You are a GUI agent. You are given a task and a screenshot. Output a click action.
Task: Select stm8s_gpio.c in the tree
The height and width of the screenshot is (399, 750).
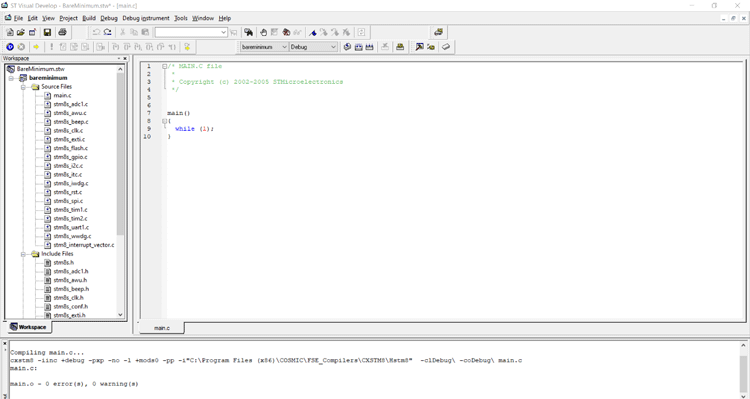(x=70, y=157)
